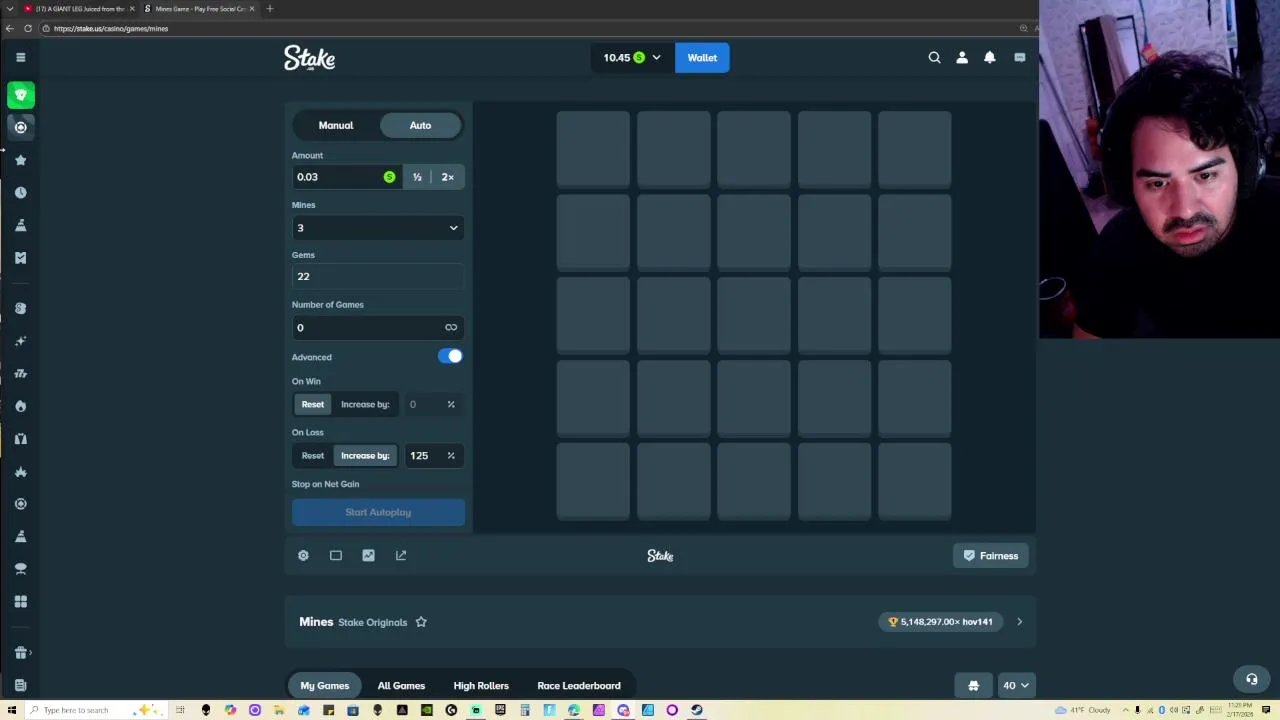Click the browser address bar URL
Viewport: 1280px width, 720px height.
coord(111,28)
